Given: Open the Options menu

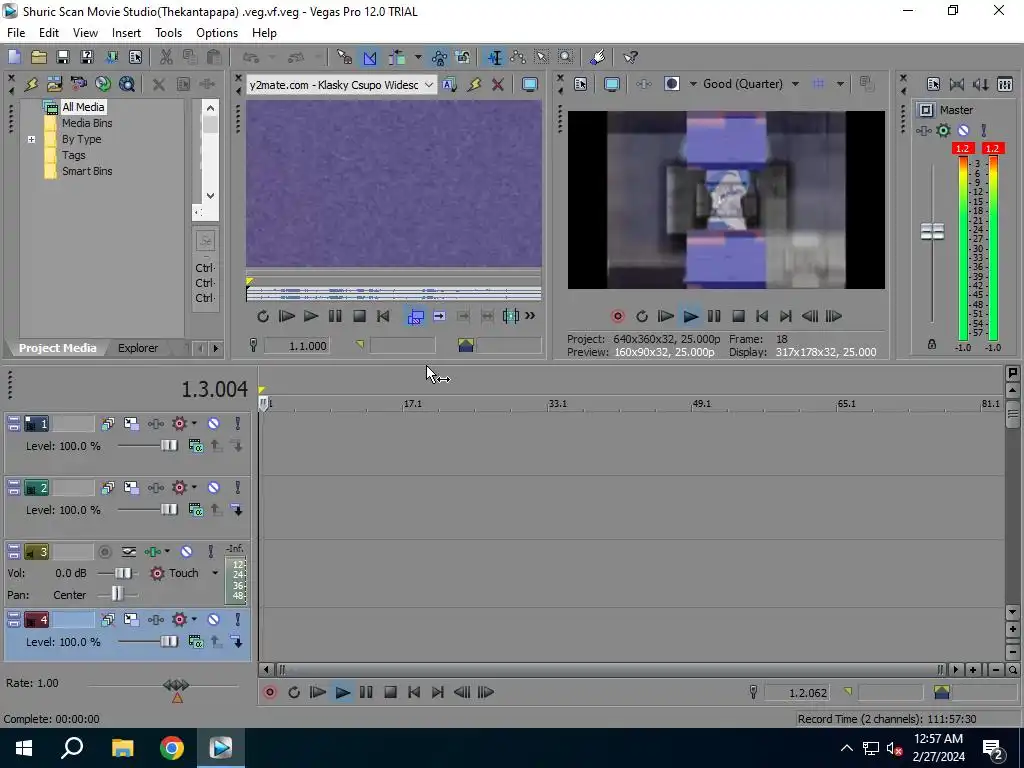Looking at the screenshot, I should [x=217, y=33].
